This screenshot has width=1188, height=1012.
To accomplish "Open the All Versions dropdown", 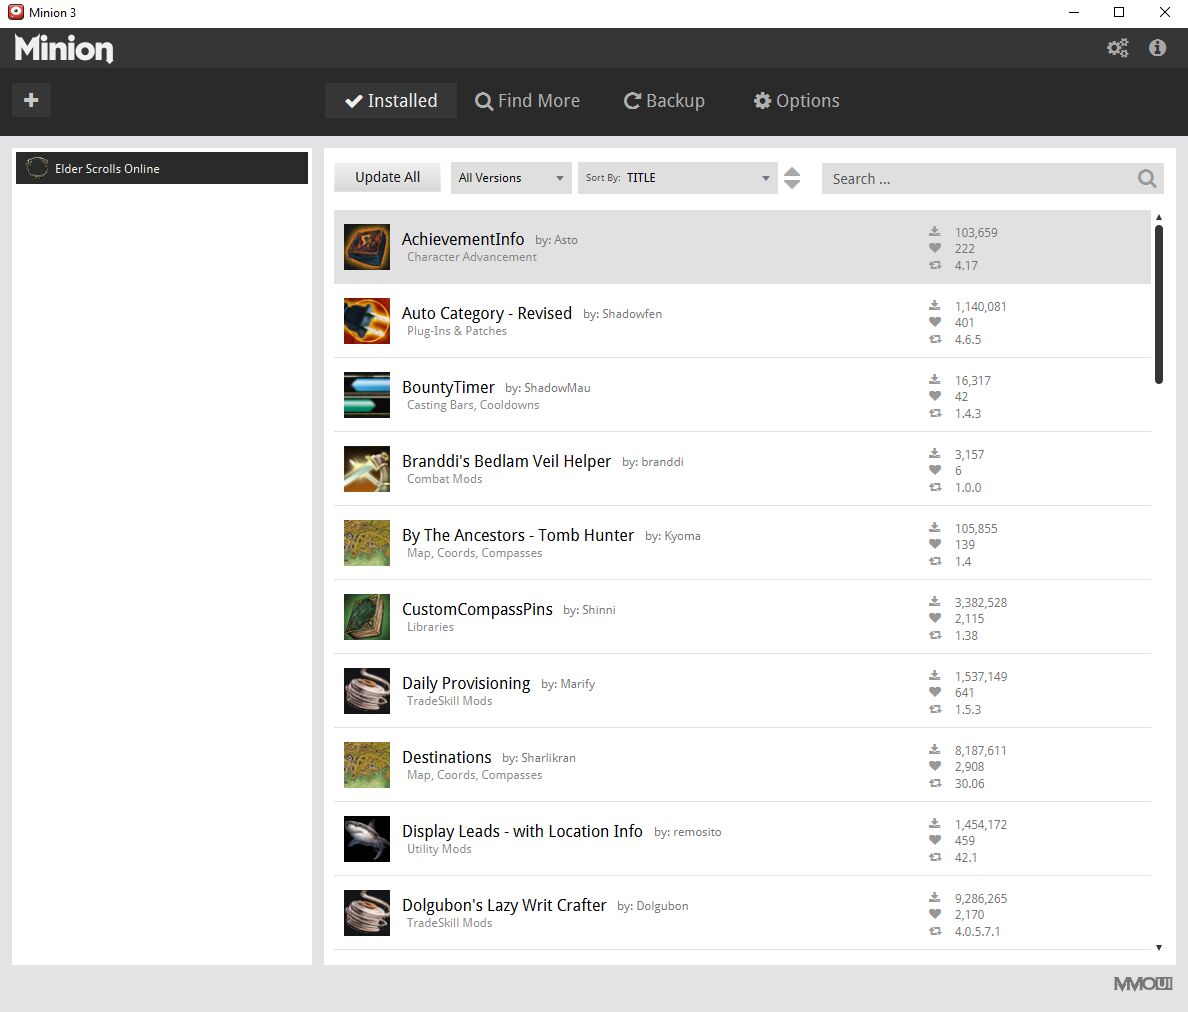I will [x=511, y=178].
